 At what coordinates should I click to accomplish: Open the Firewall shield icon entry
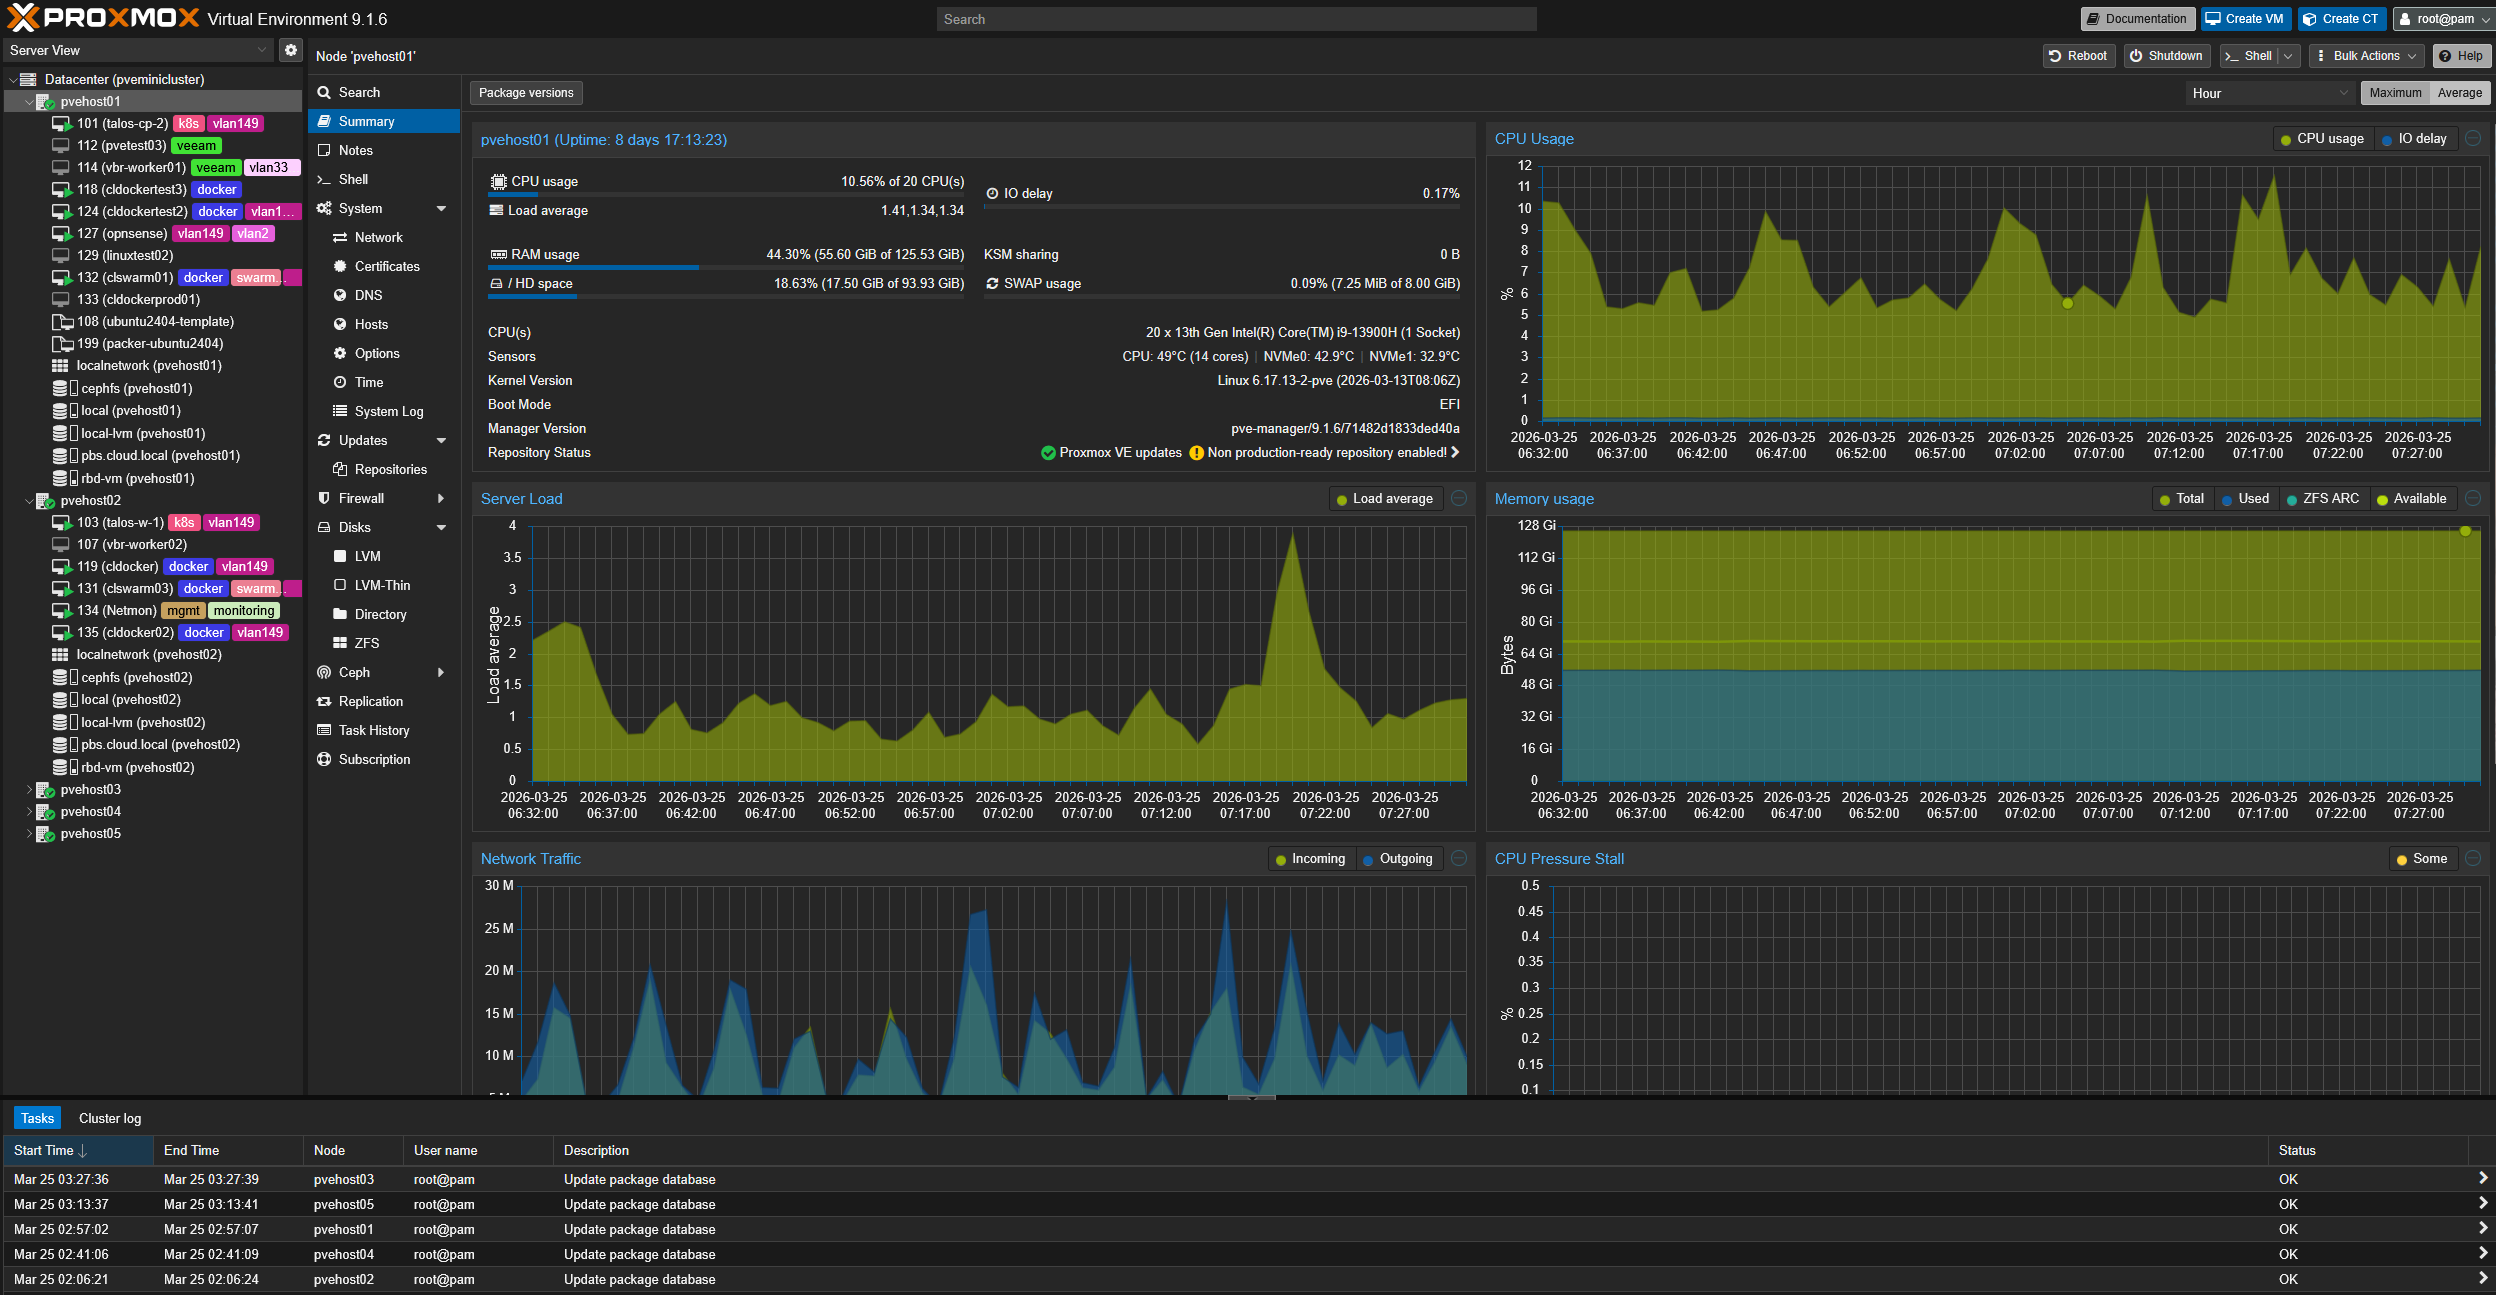pyautogui.click(x=324, y=498)
